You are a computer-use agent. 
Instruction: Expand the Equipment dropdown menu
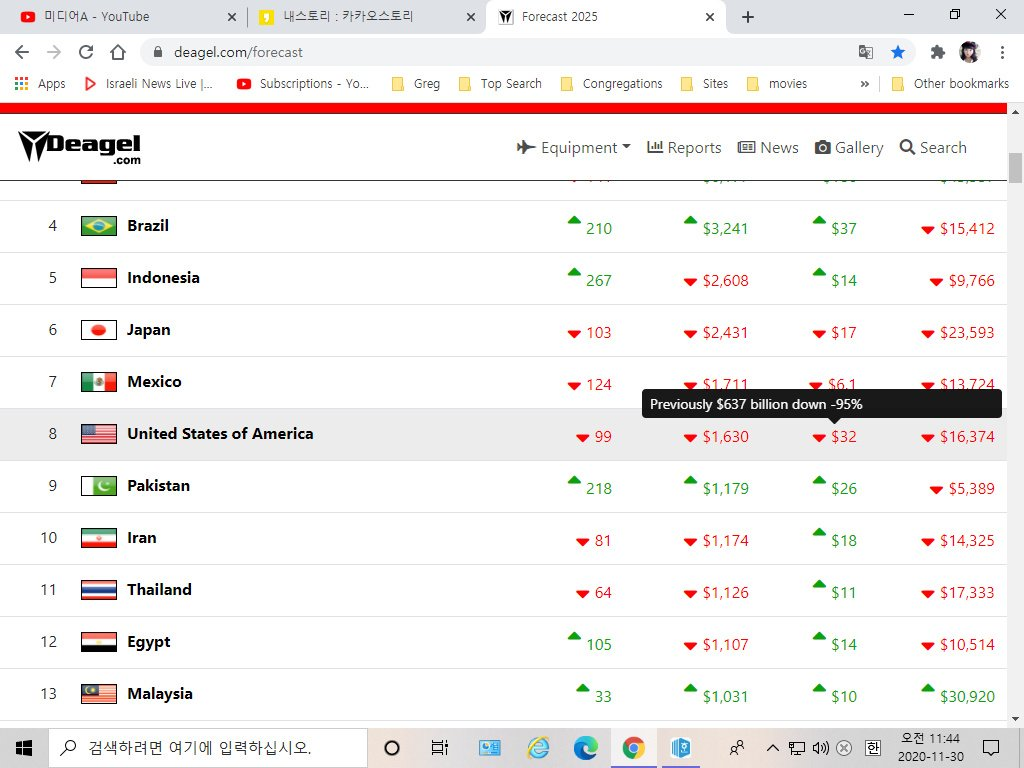pyautogui.click(x=574, y=147)
